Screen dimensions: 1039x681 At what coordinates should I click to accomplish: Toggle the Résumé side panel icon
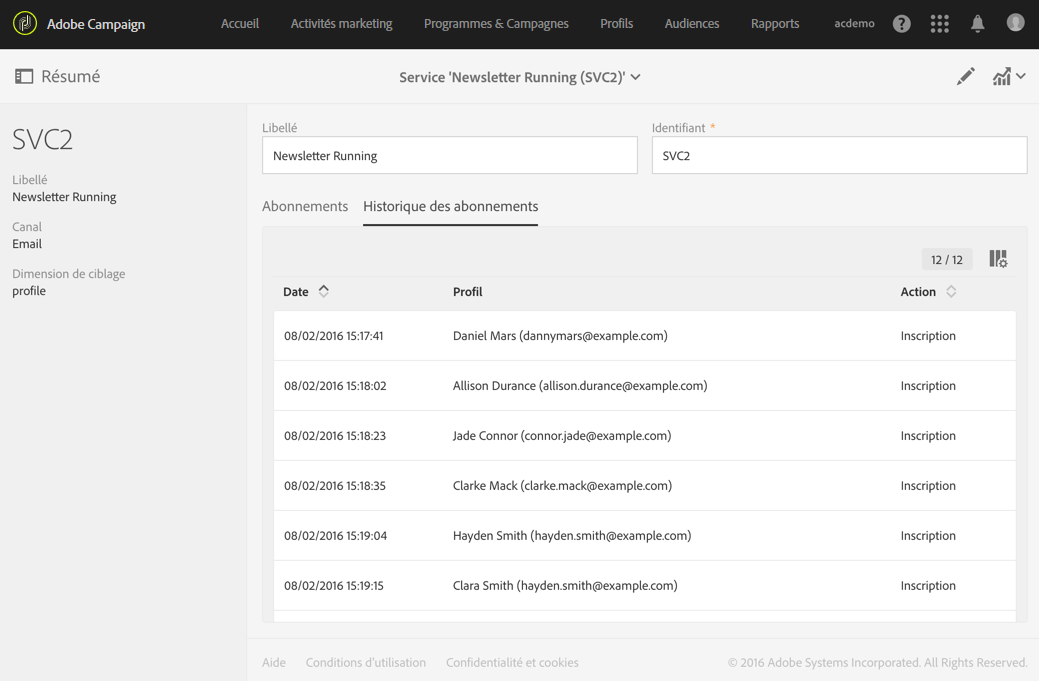[24, 77]
